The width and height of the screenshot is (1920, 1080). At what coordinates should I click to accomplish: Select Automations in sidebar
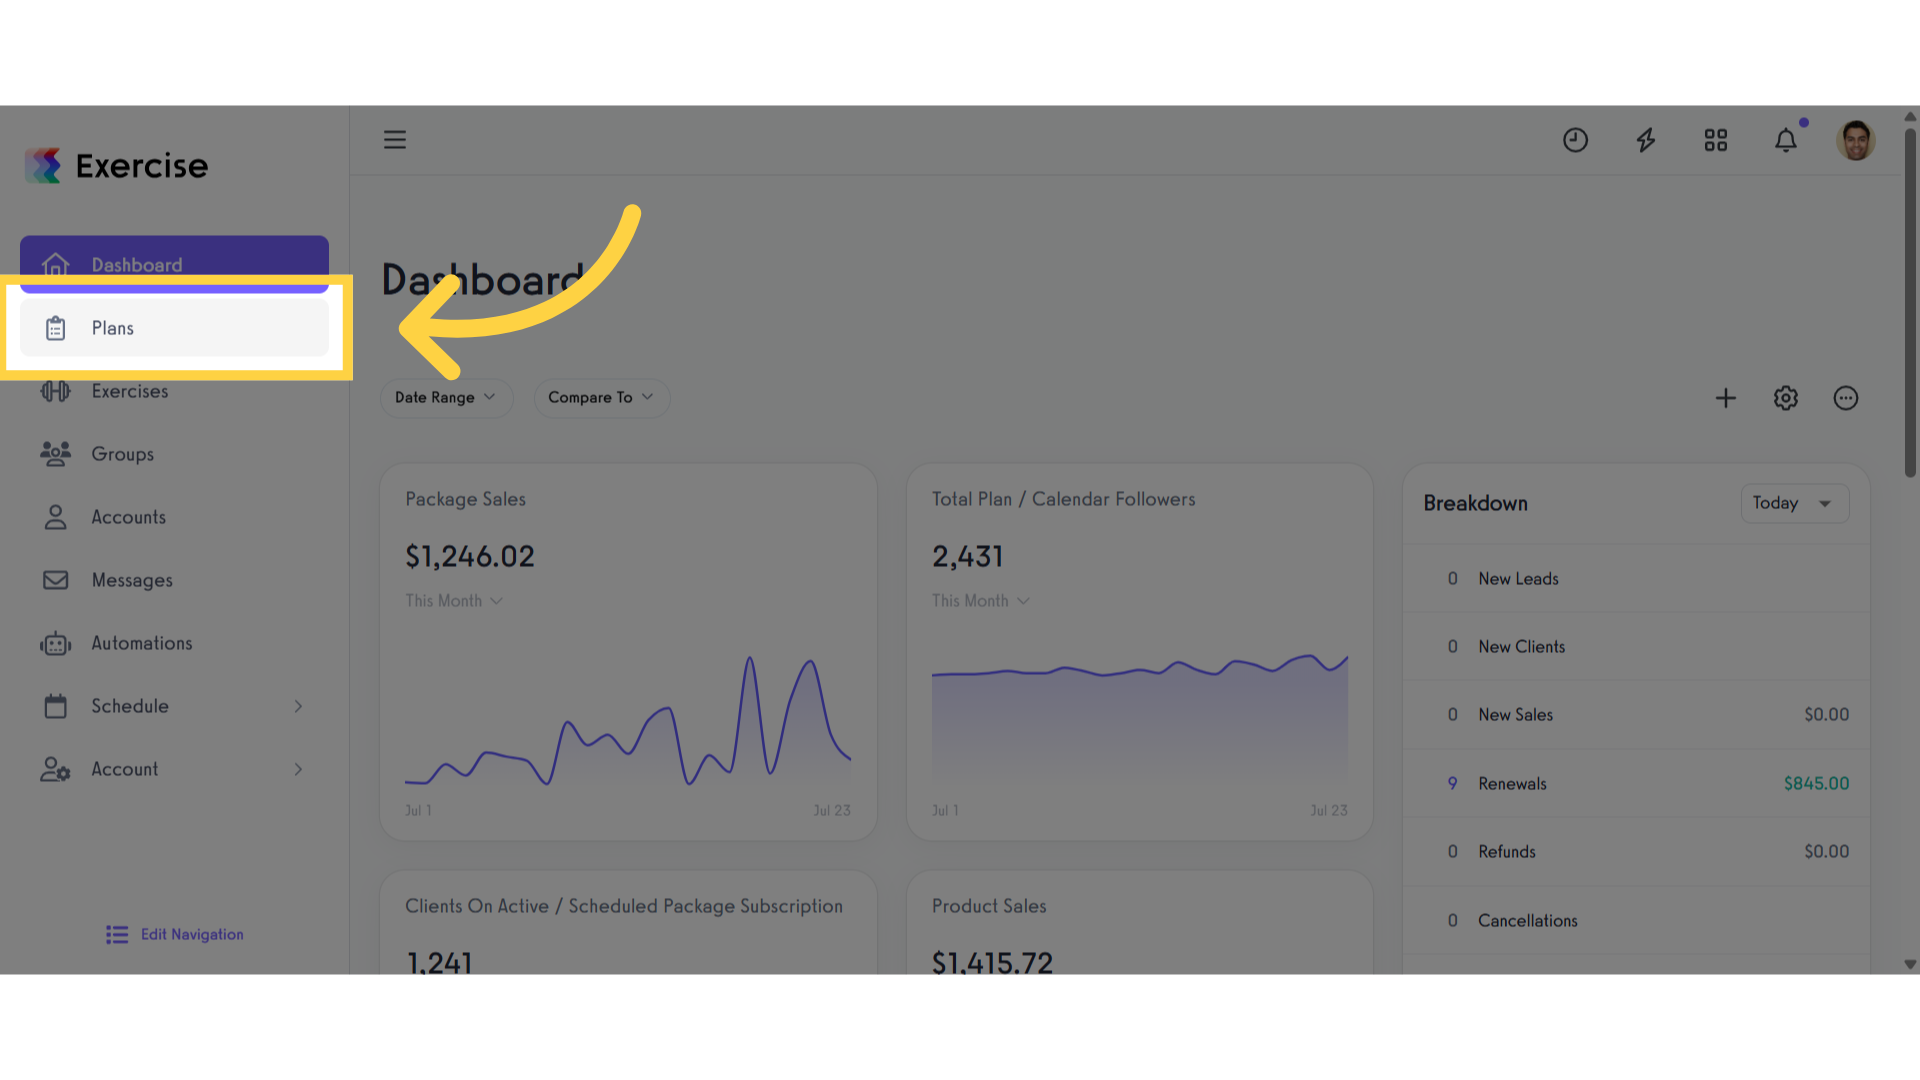174,643
